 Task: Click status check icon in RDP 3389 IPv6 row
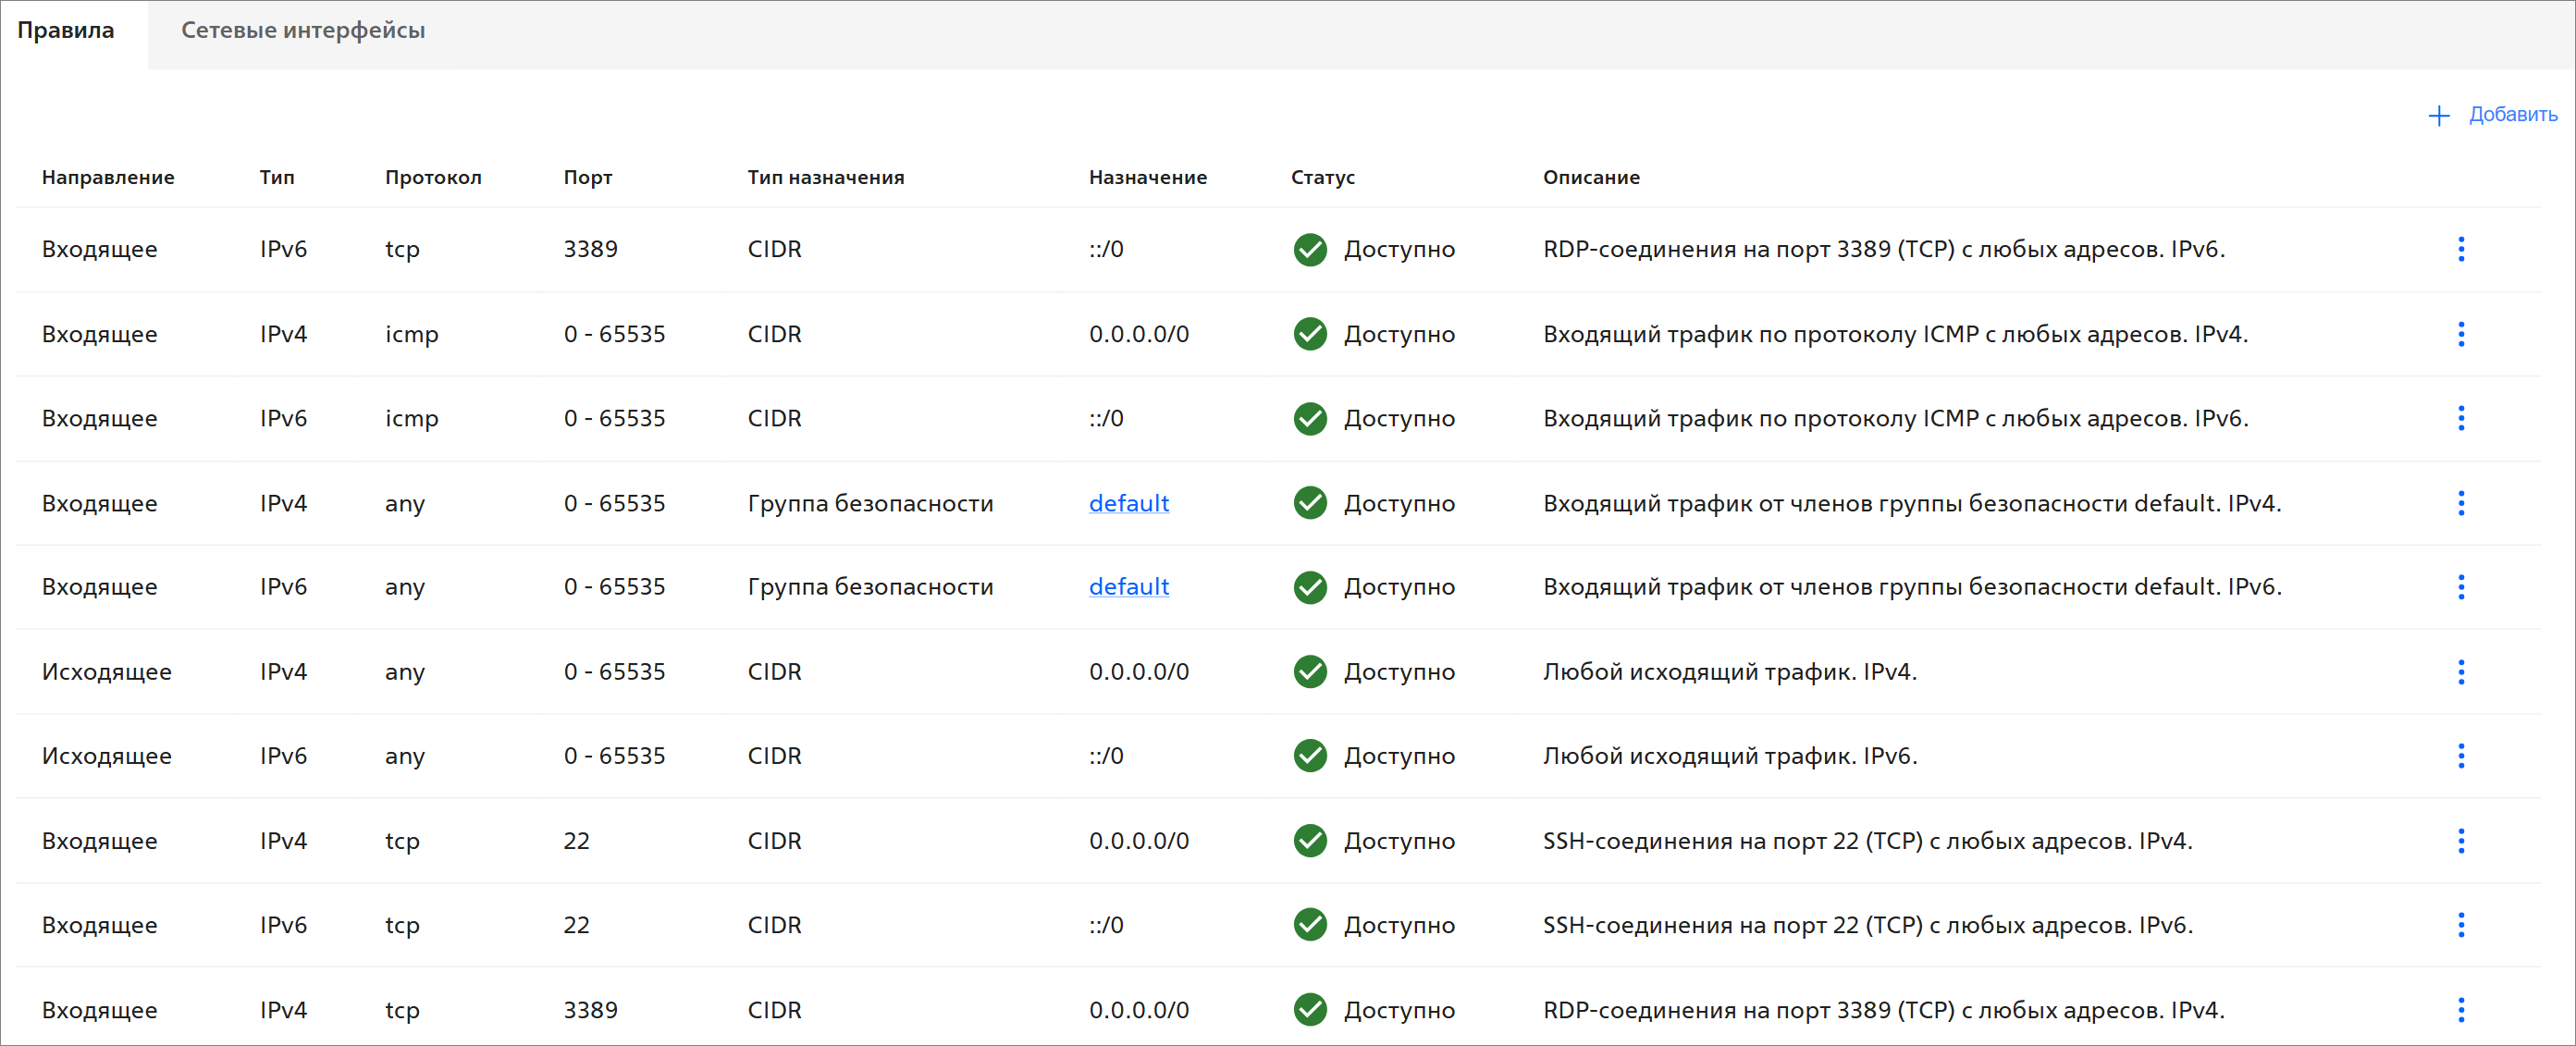(1310, 249)
